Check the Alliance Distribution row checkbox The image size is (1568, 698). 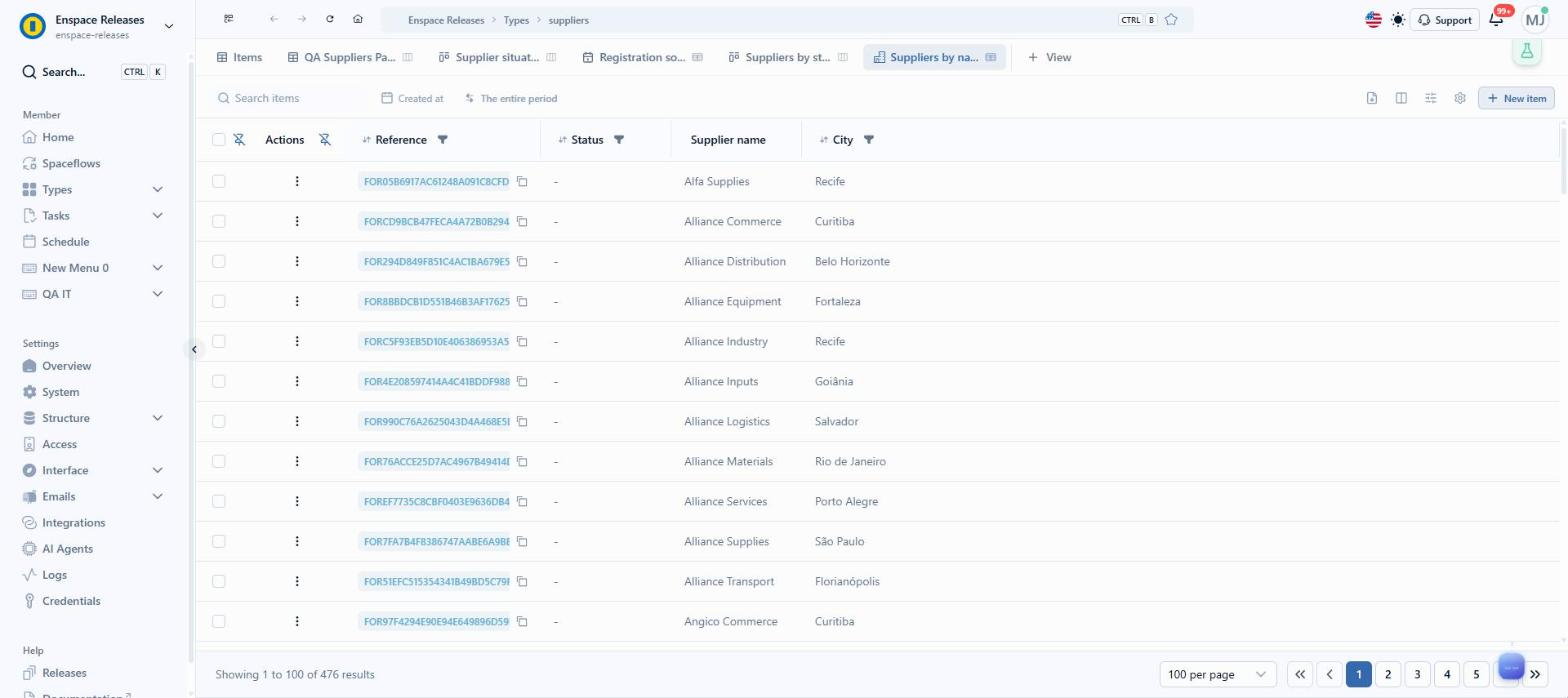tap(219, 261)
